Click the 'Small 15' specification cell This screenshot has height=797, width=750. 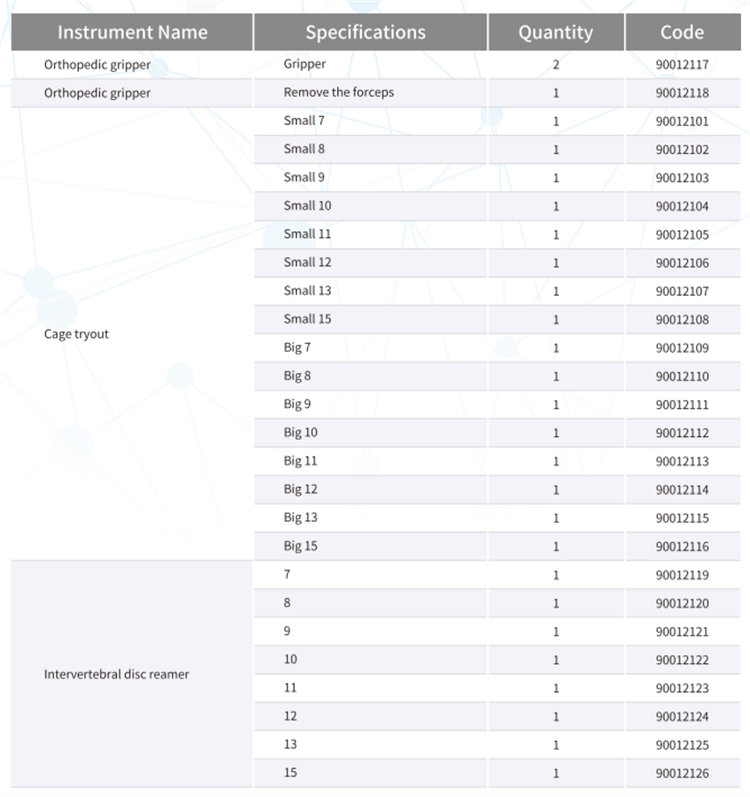tap(307, 319)
